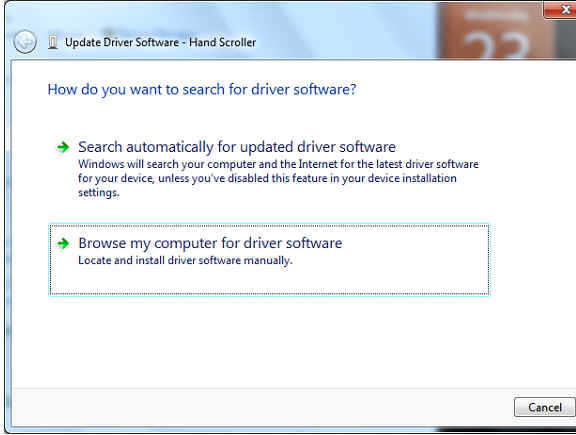Image resolution: width=576 pixels, height=435 pixels.
Task: Click the 'for your device, unless you've disabled' line
Action: 267,178
